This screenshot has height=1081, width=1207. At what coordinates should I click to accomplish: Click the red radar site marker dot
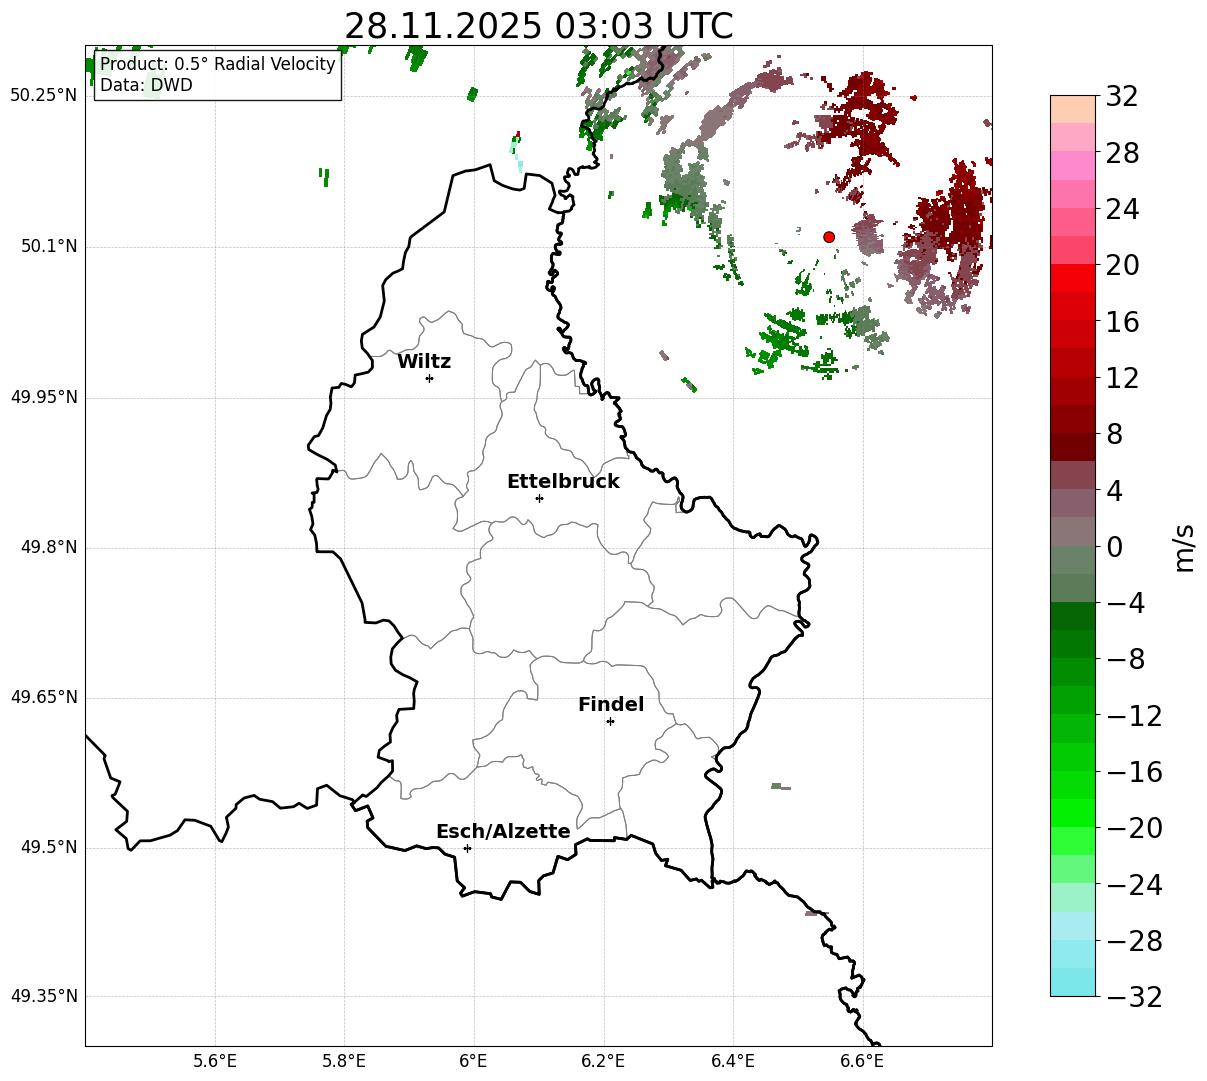[x=829, y=237]
